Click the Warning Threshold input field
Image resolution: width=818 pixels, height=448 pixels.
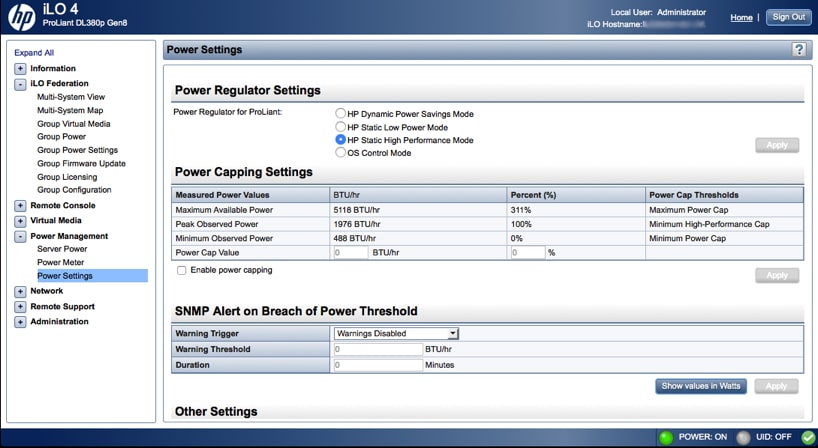tap(378, 349)
